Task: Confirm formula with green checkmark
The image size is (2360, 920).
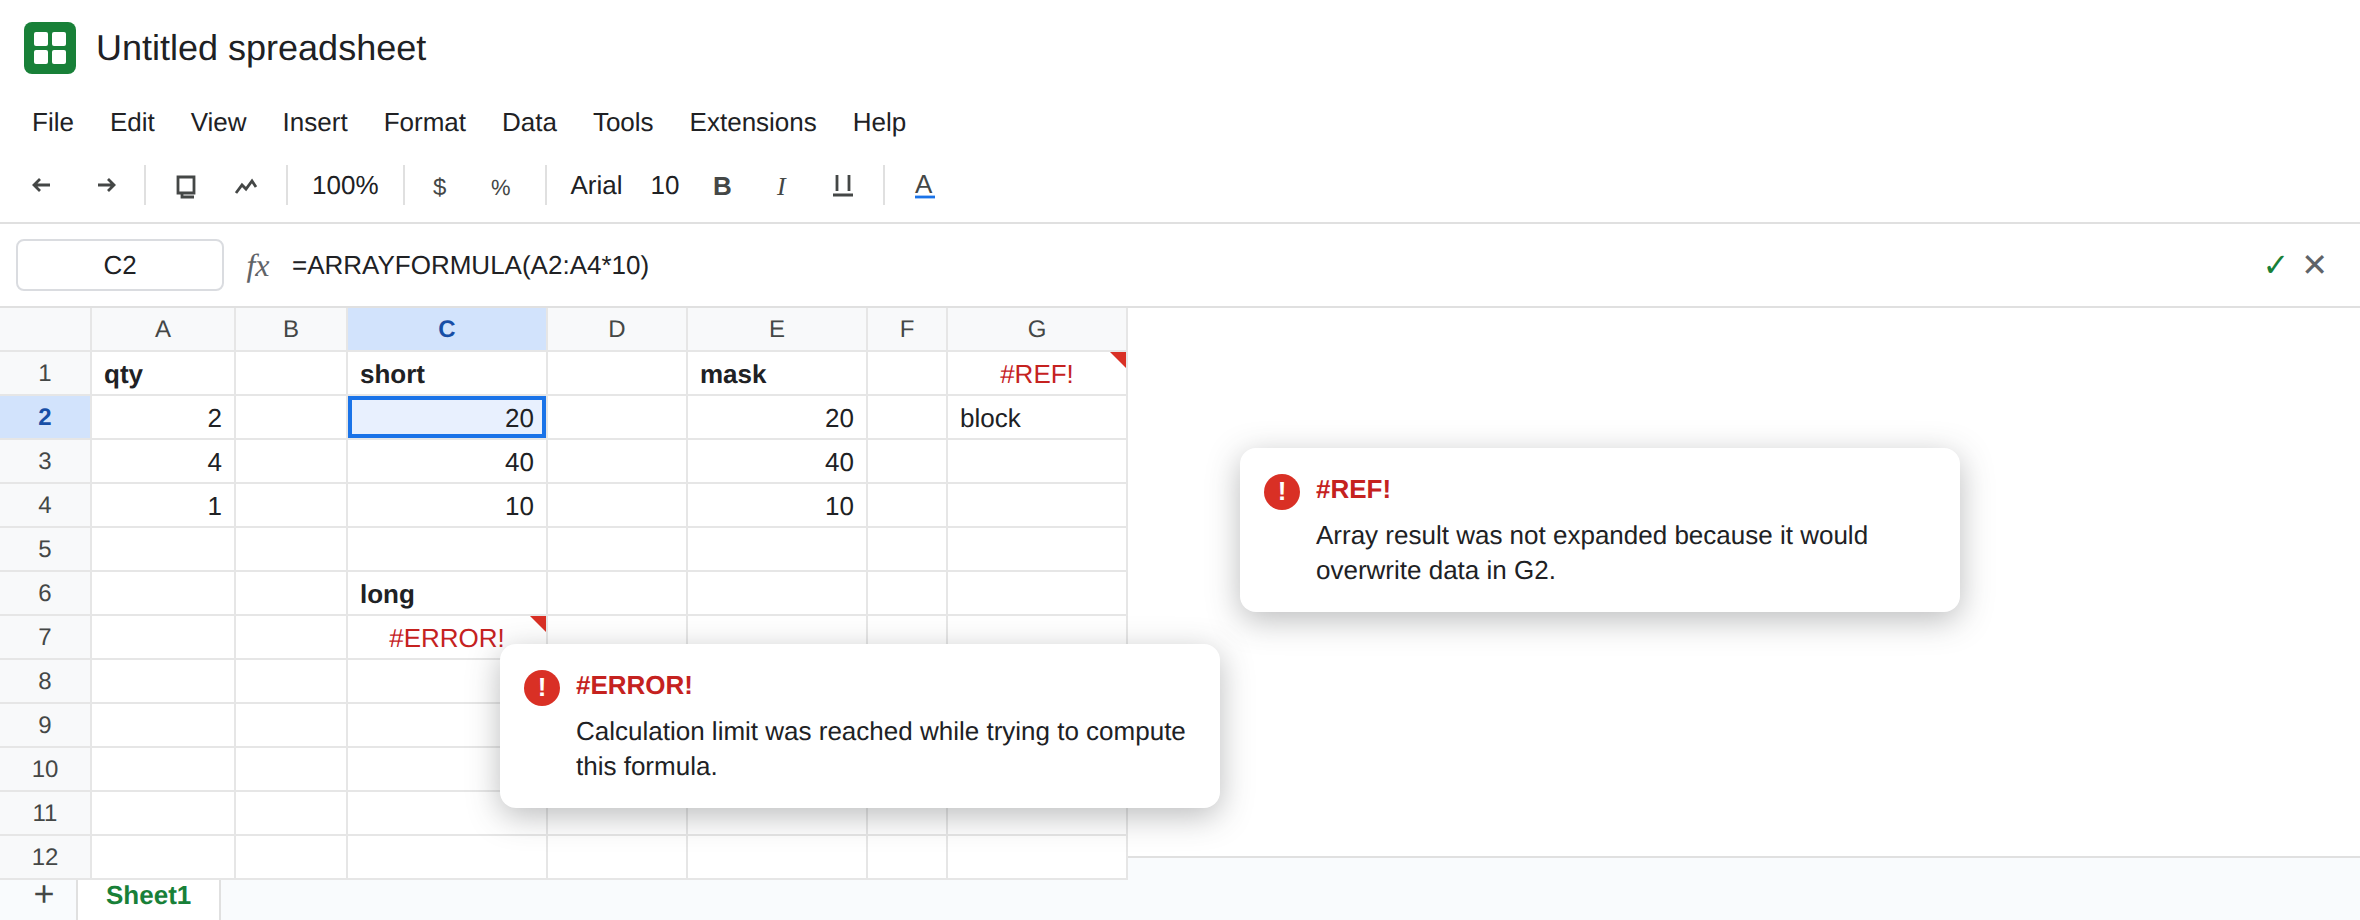Action: point(2275,264)
